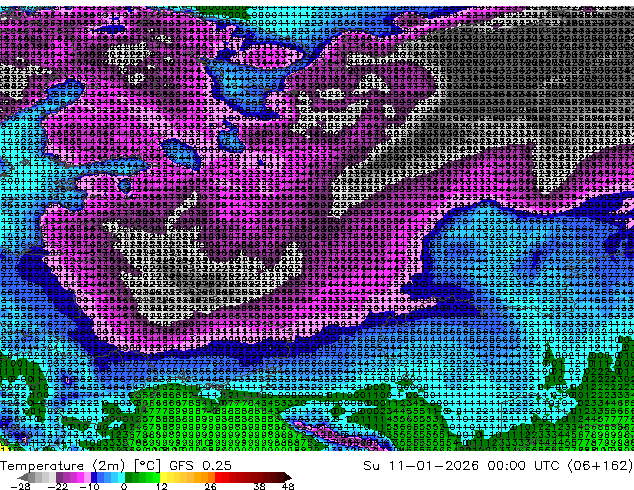
Task: Click the '12' label on the color scale
Action: pos(162,486)
